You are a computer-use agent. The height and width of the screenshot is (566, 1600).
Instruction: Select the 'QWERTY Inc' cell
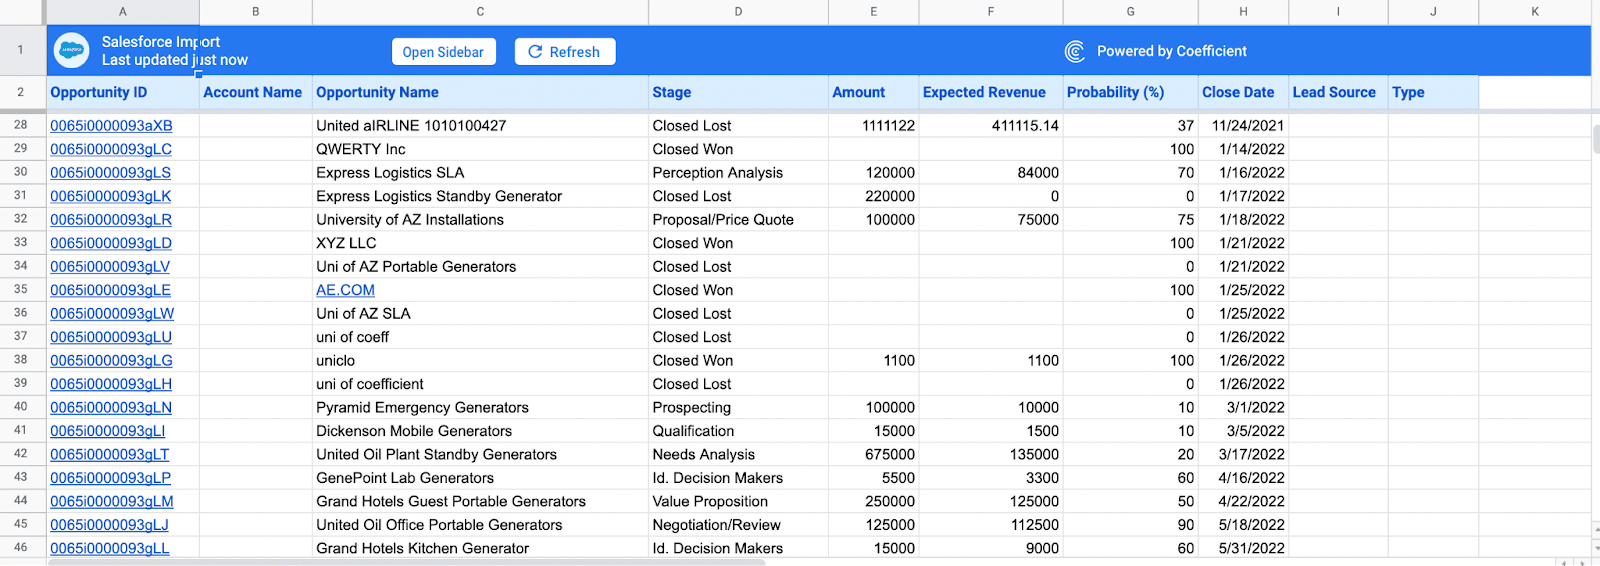(480, 149)
